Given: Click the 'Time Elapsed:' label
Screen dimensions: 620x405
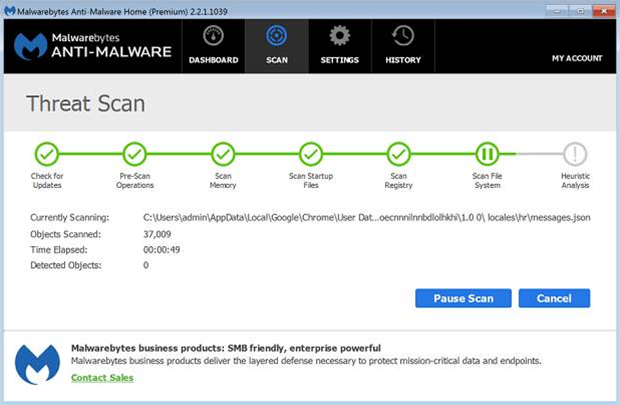Looking at the screenshot, I should point(59,250).
